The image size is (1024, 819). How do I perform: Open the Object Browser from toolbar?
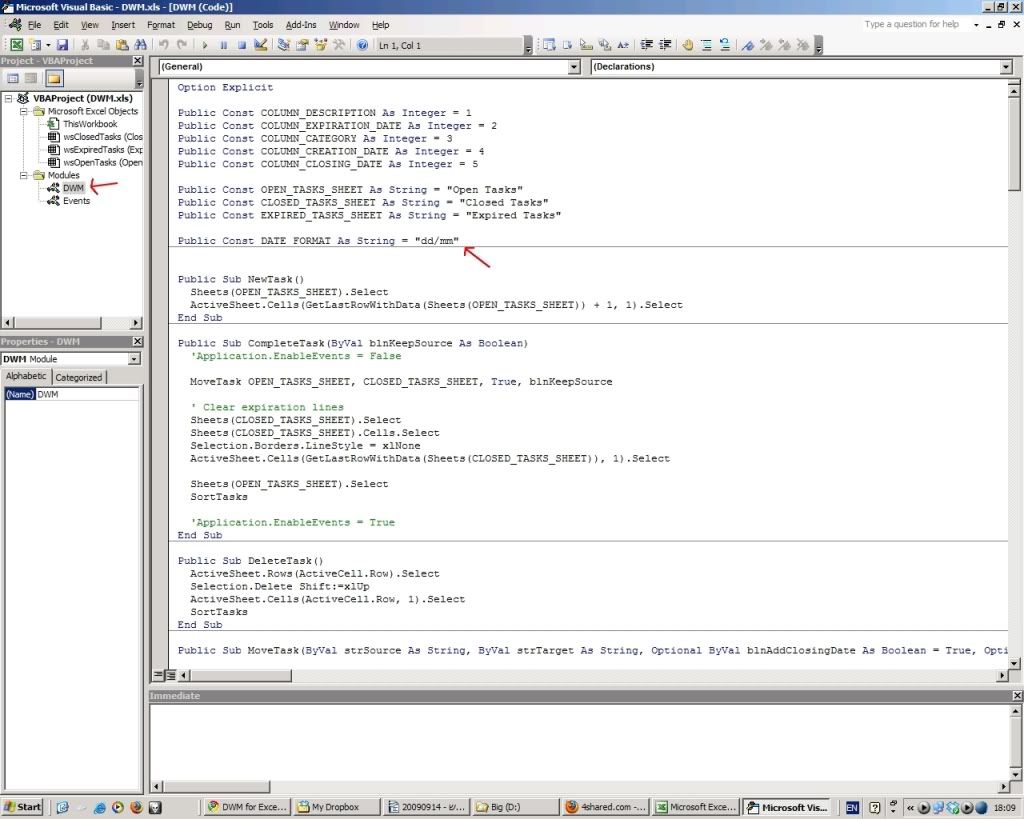[321, 45]
